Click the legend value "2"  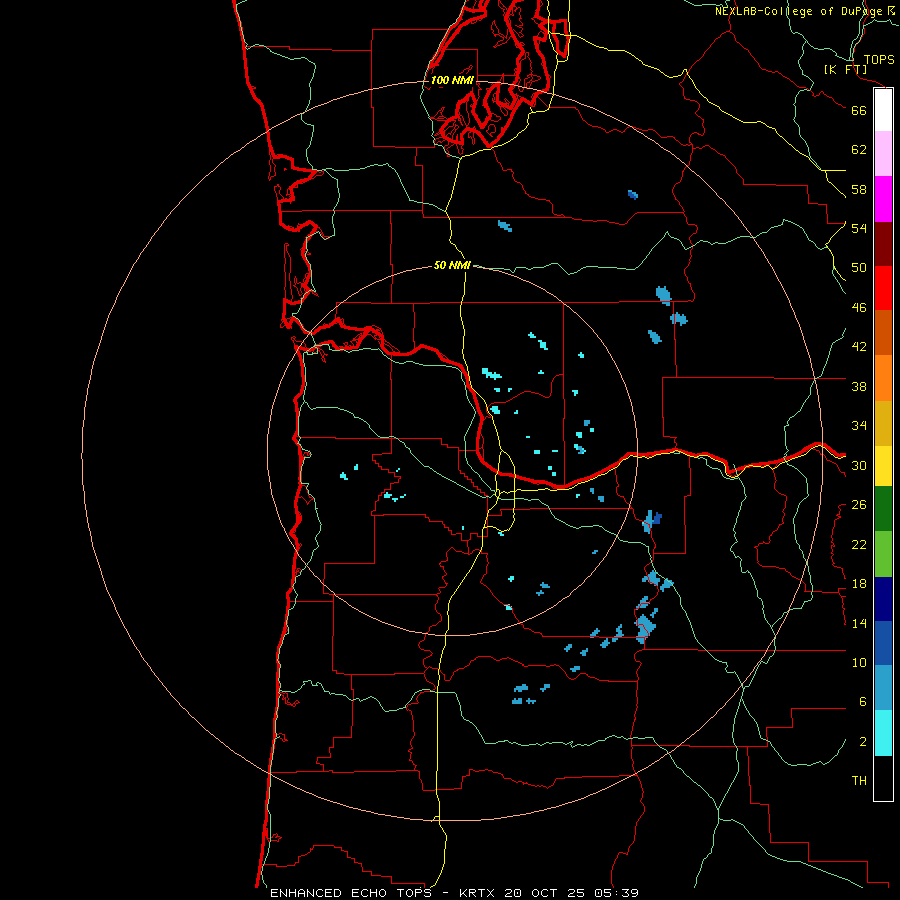click(863, 742)
